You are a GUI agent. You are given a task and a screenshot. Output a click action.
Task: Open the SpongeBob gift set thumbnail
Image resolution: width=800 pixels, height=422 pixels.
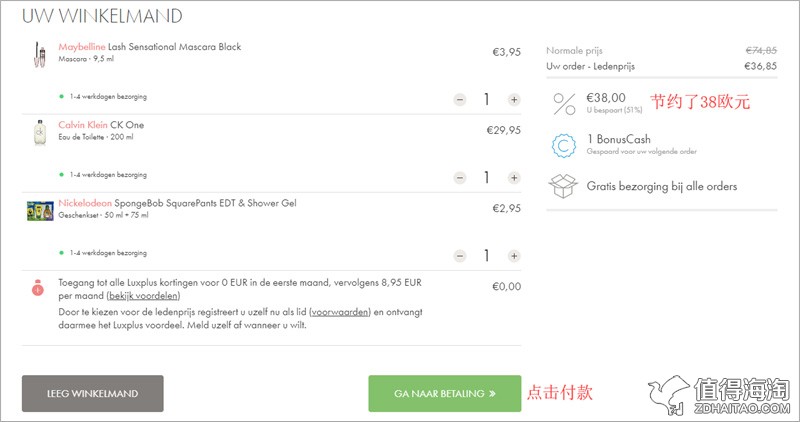click(x=40, y=211)
